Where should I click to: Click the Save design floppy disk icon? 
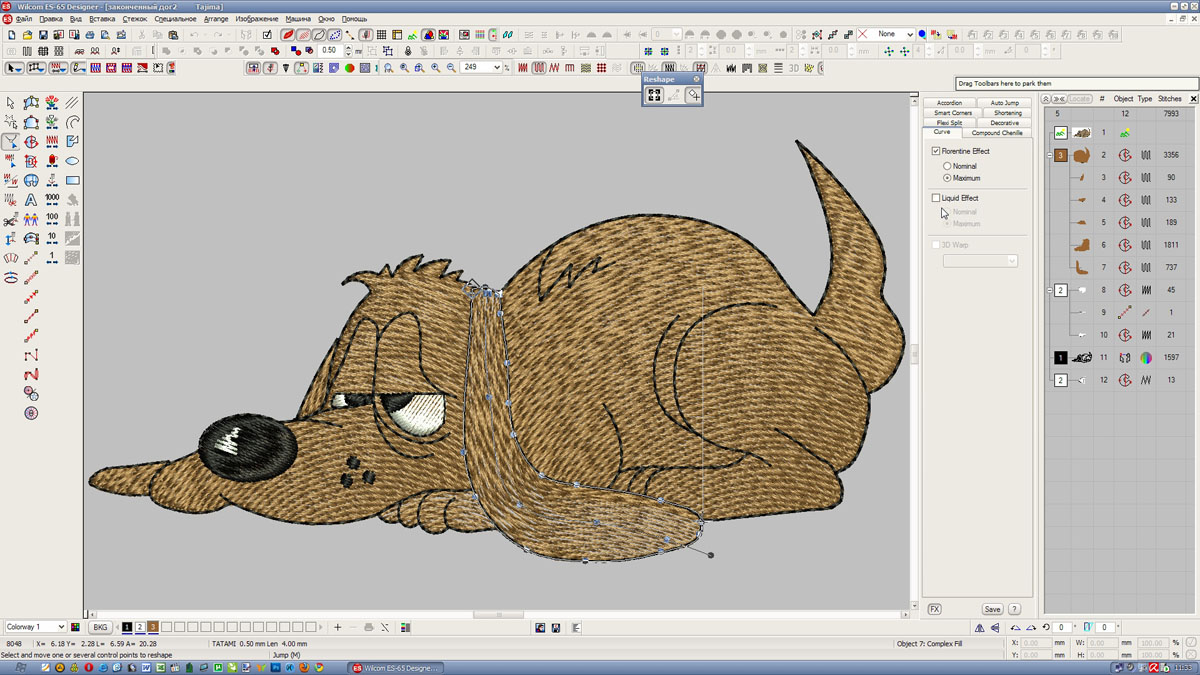pos(43,35)
